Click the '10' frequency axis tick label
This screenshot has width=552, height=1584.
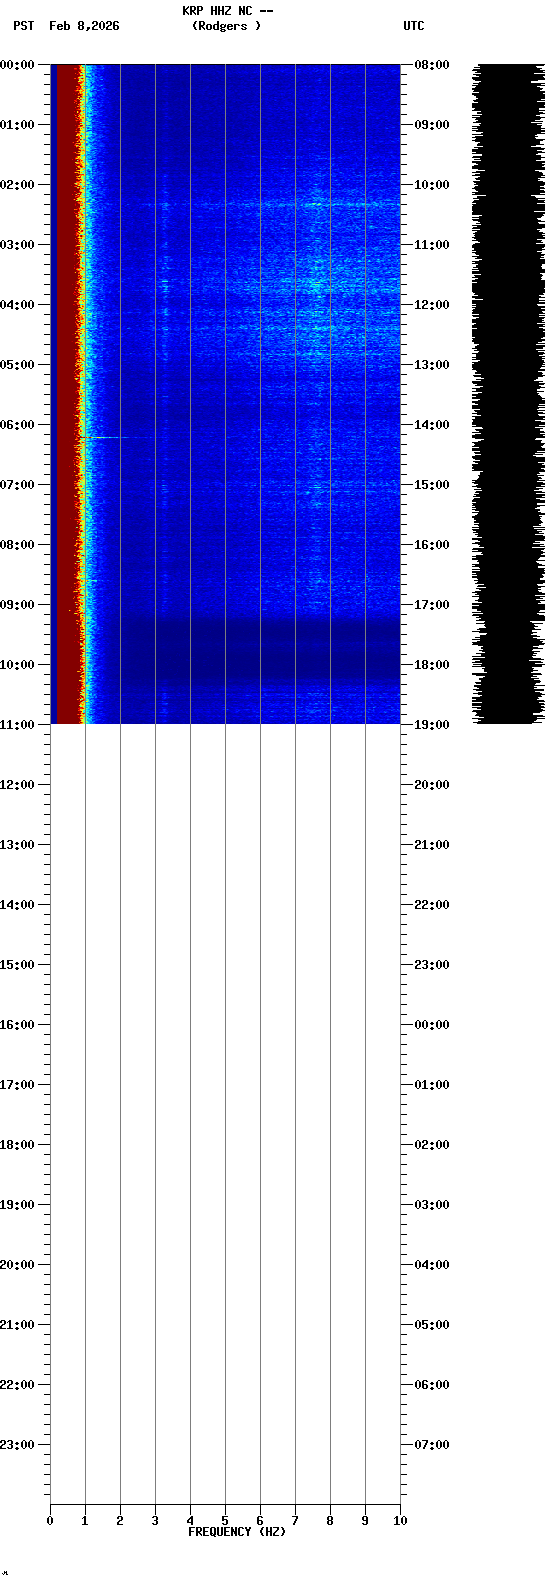[x=400, y=1521]
